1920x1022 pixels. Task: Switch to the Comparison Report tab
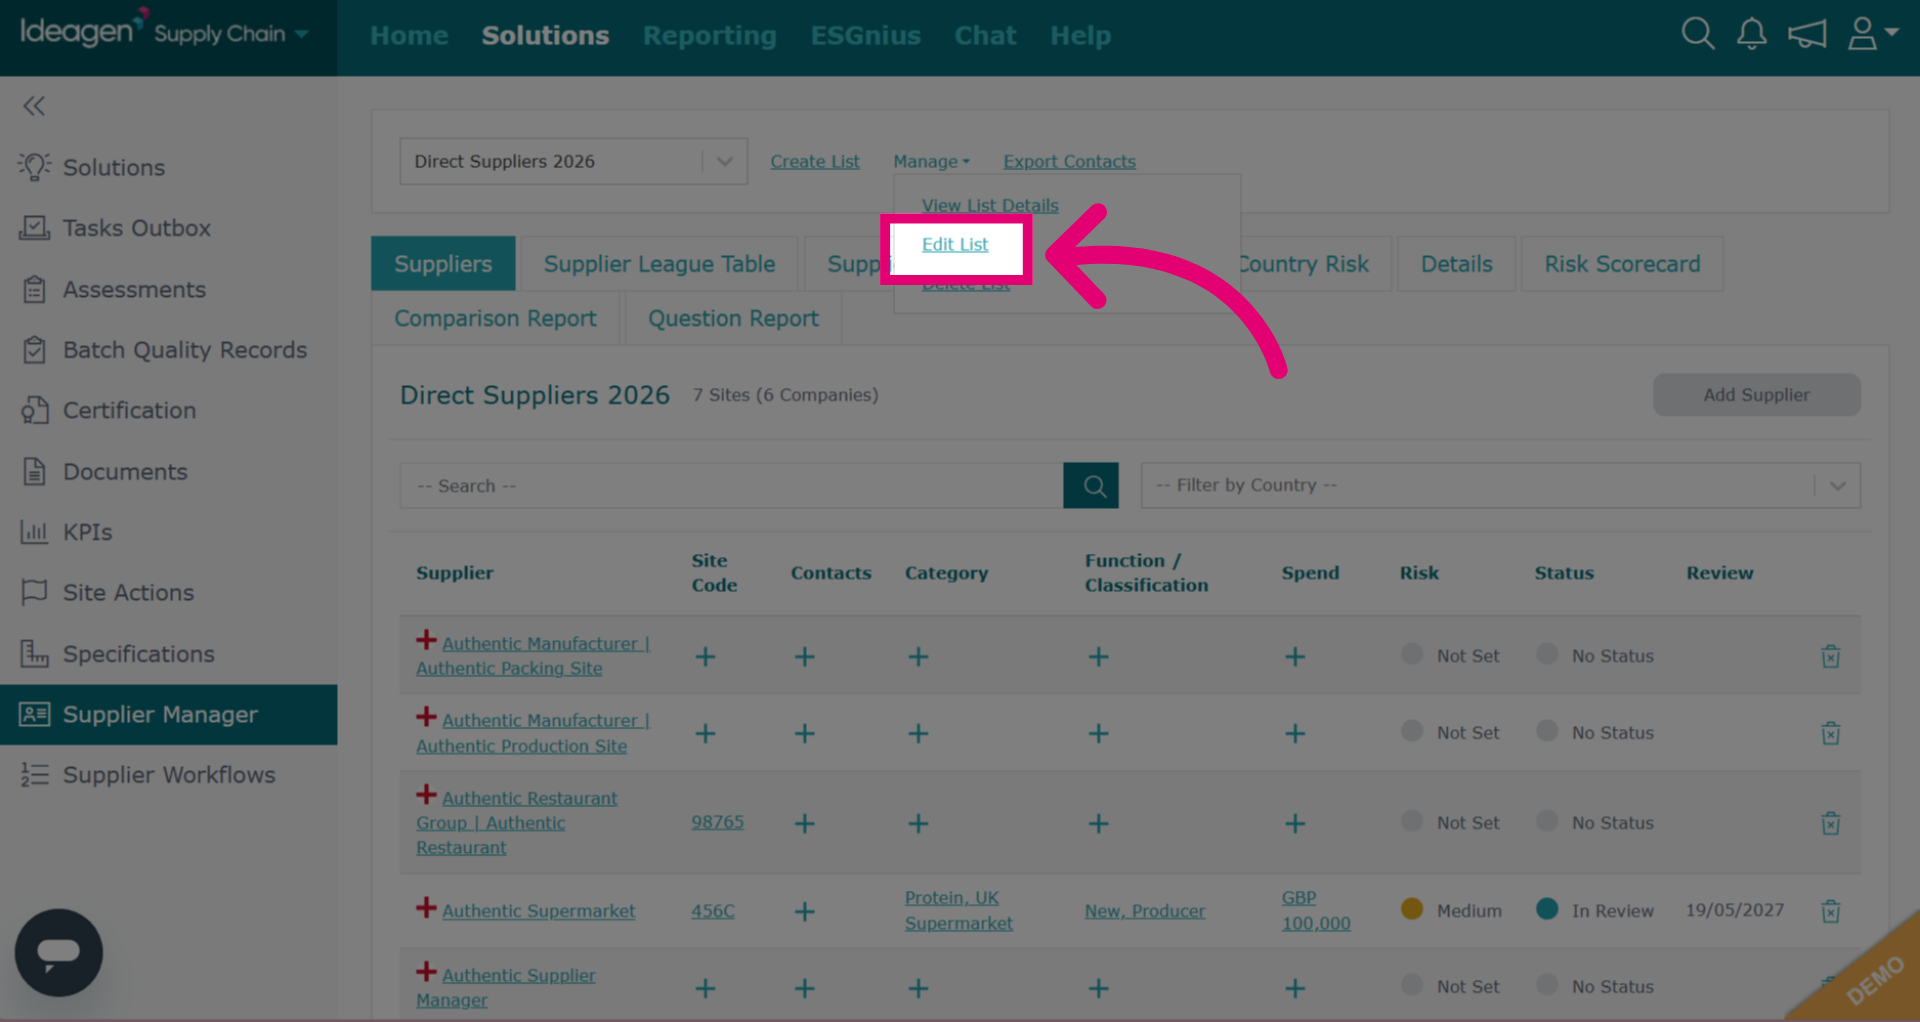(x=495, y=318)
